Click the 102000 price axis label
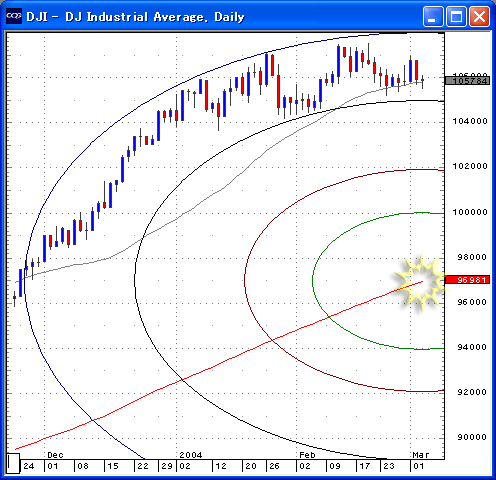496x480 pixels. click(470, 166)
